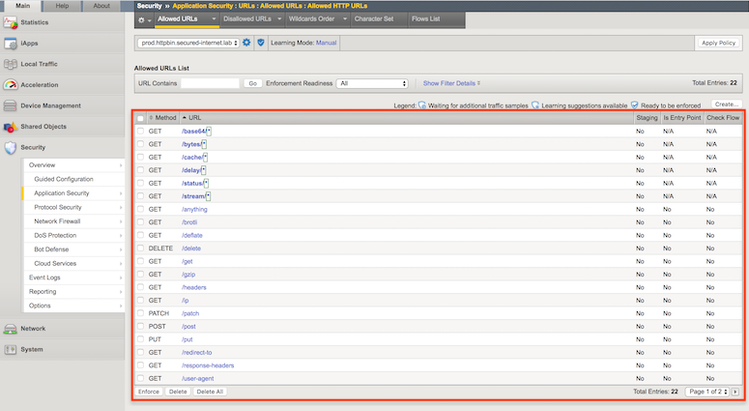The height and width of the screenshot is (411, 749).
Task: Open Local Traffic sidebar icon
Action: pos(10,65)
